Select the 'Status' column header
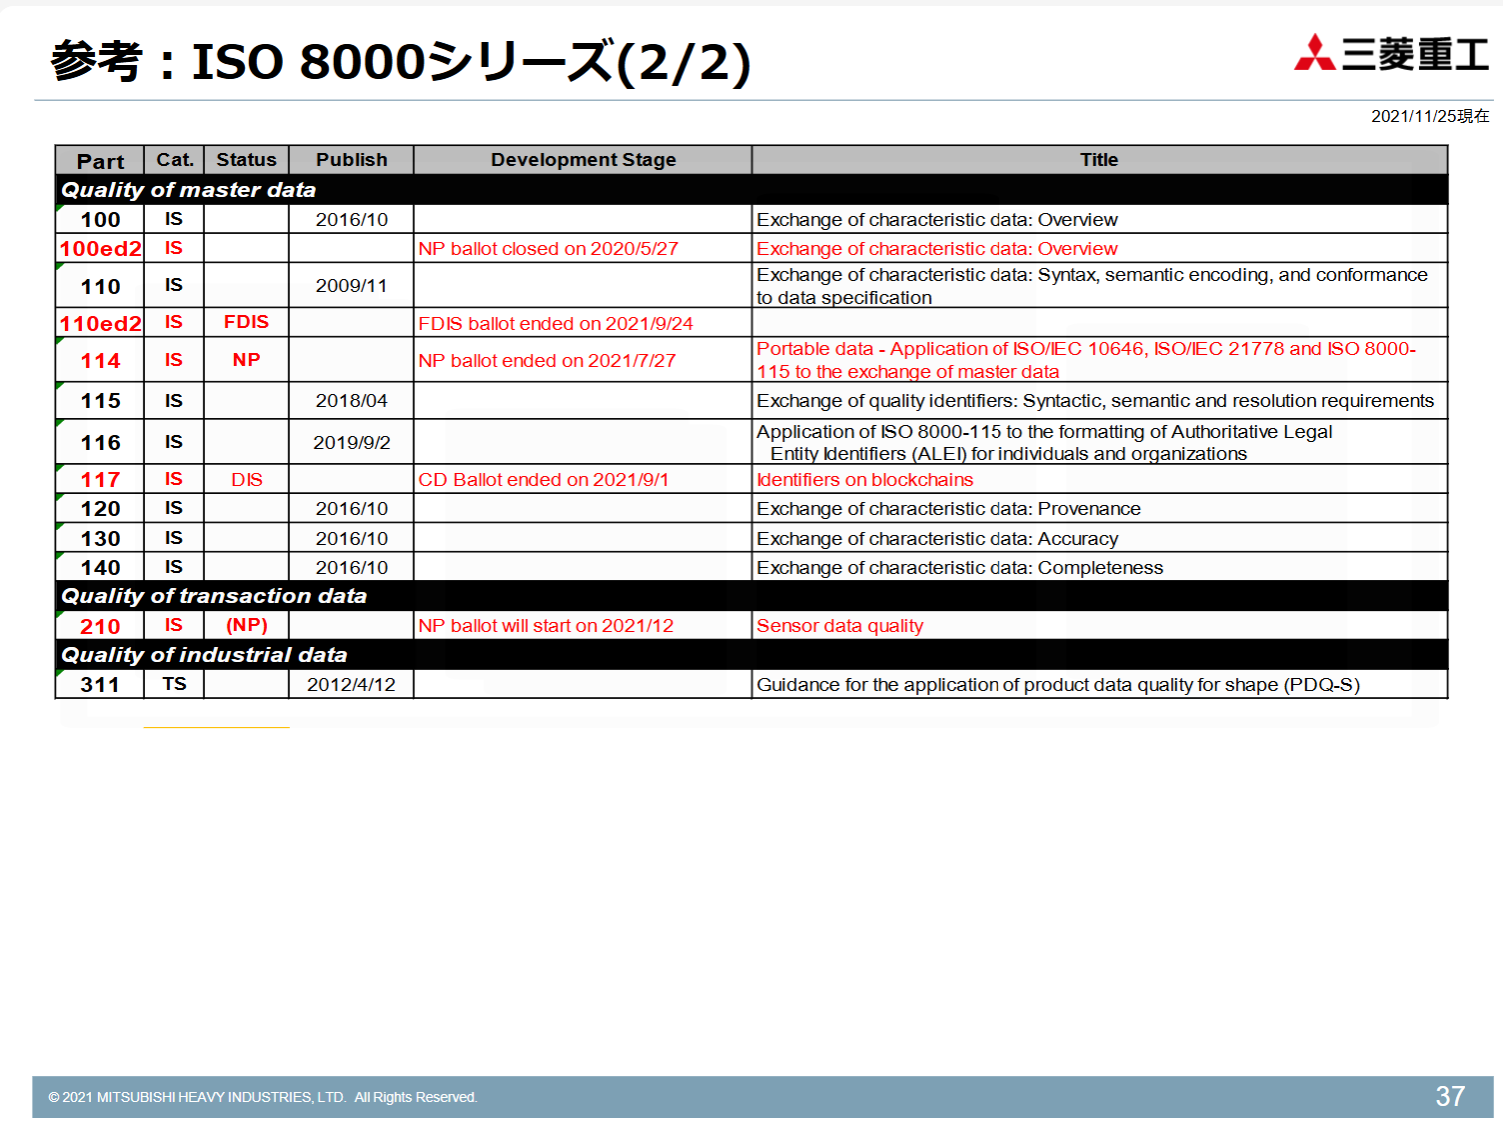 point(246,160)
